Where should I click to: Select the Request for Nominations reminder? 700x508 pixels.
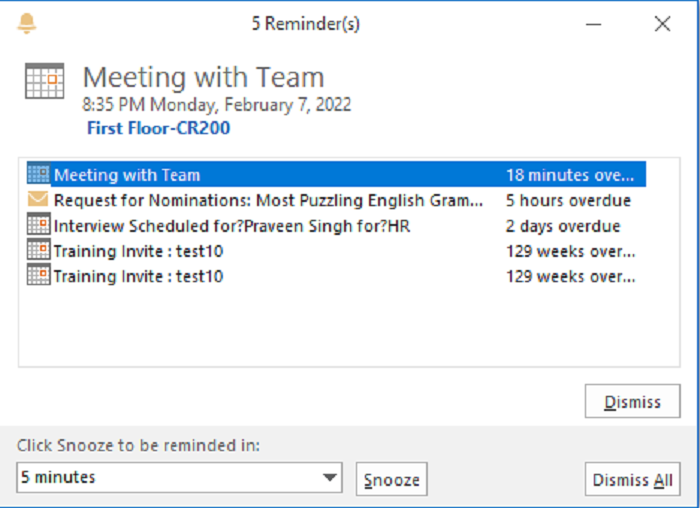336,200
